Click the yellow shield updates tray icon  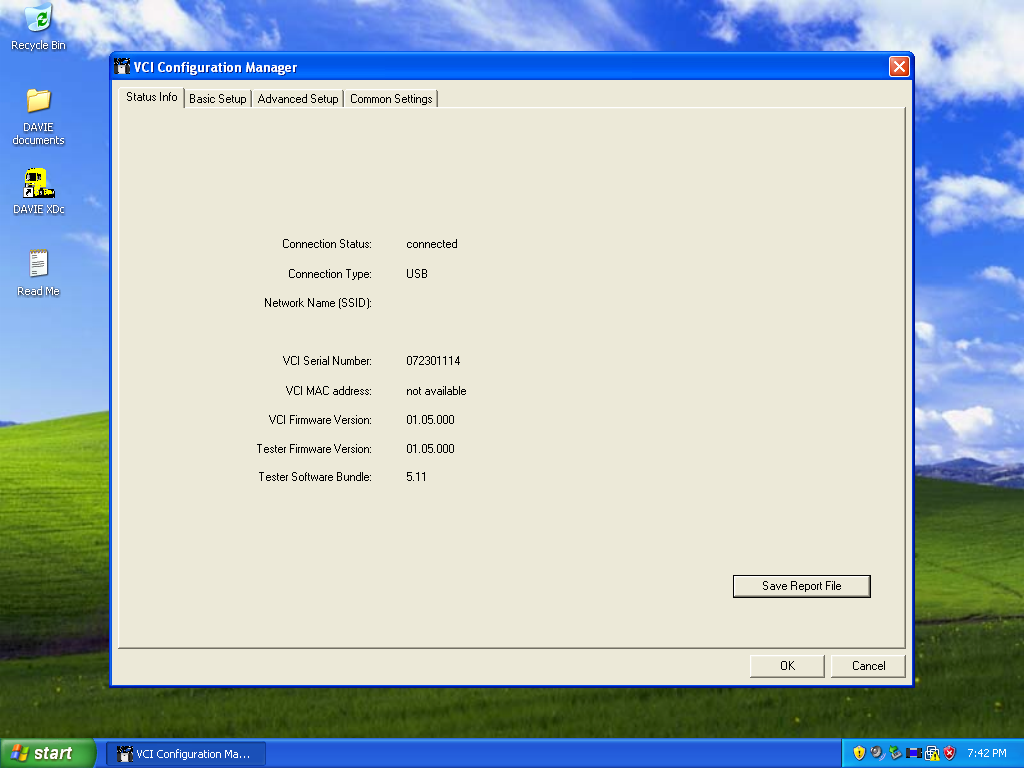(x=859, y=753)
